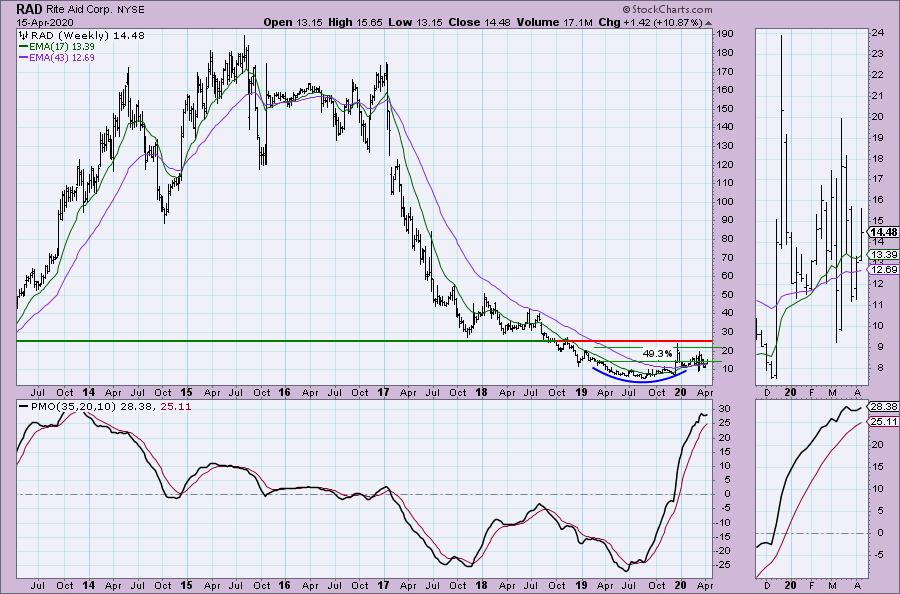Click the Open 13.15 value
The height and width of the screenshot is (594, 900).
coord(294,22)
